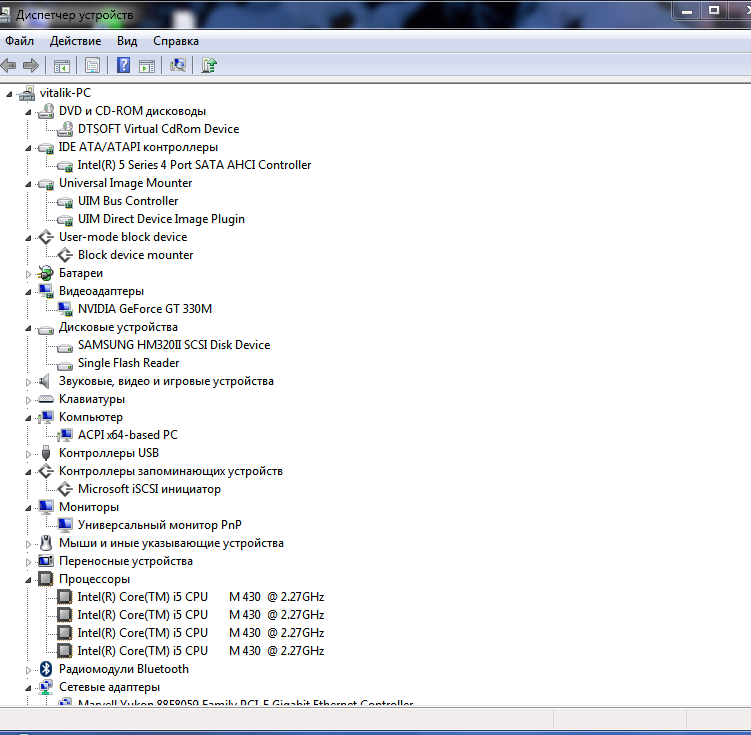The width and height of the screenshot is (751, 735).
Task: Click the Процессоры chip category icon
Action: 46,579
